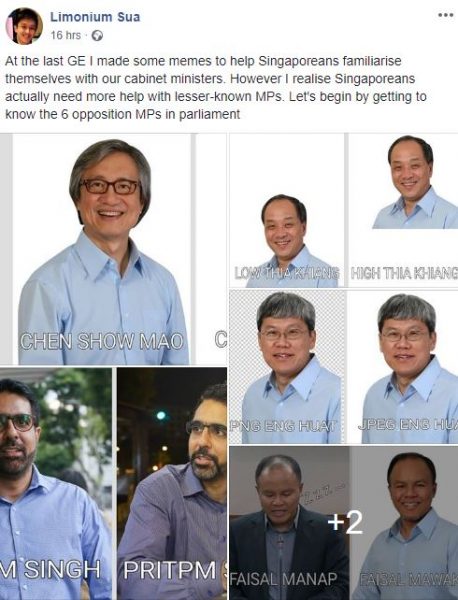
Task: Open the Low Thia Khiang image
Action: coord(286,210)
